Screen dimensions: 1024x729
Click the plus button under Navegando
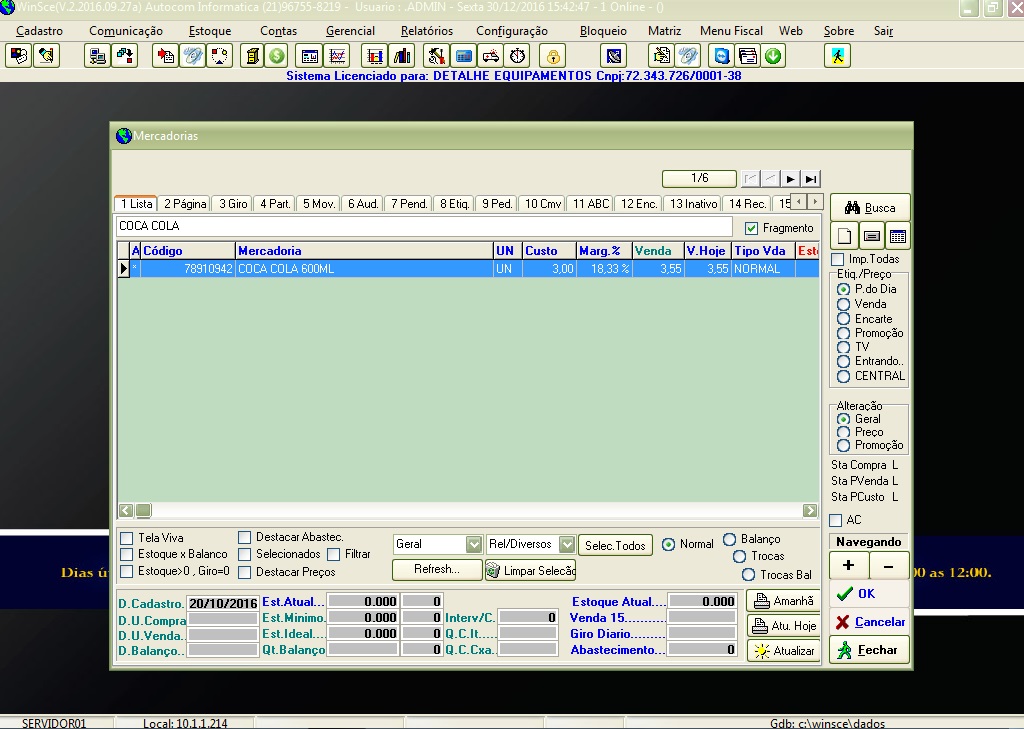[x=848, y=566]
